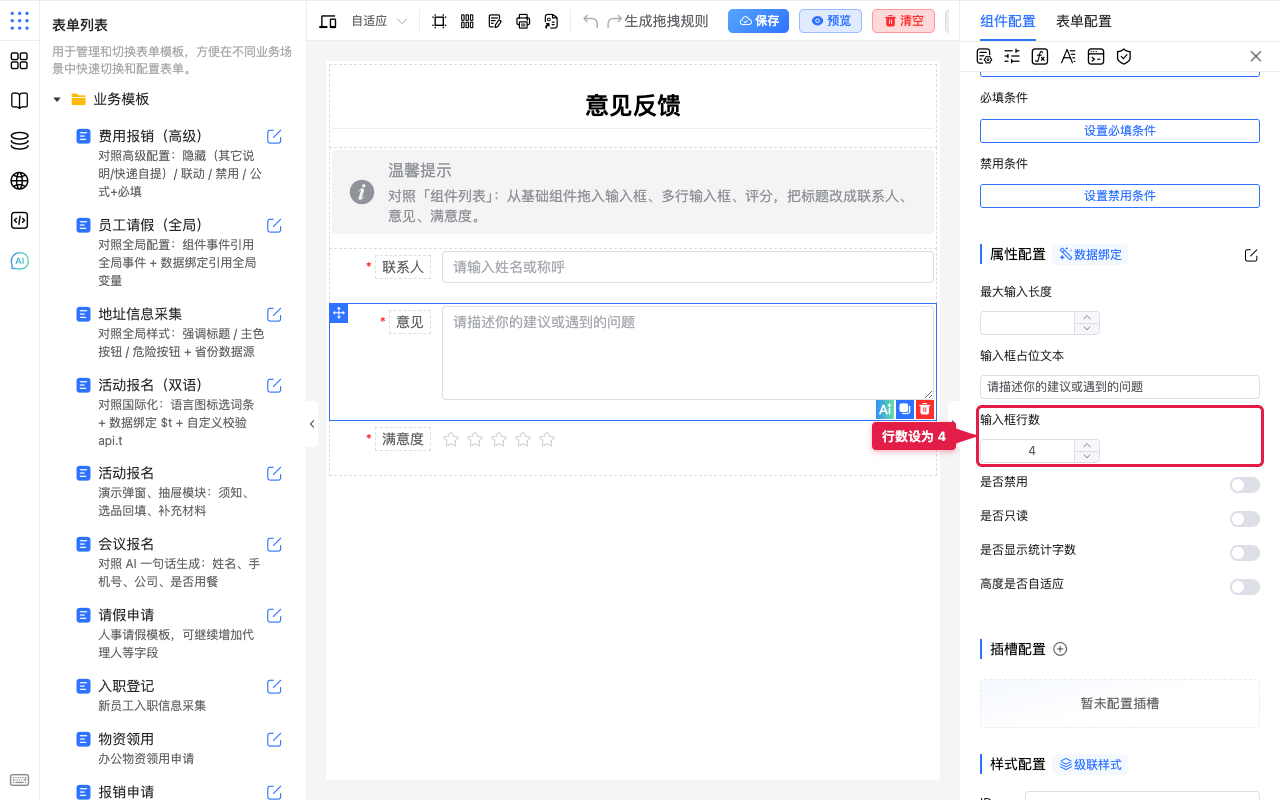
Task: Open the 自适应 device size dropdown
Action: pos(378,21)
